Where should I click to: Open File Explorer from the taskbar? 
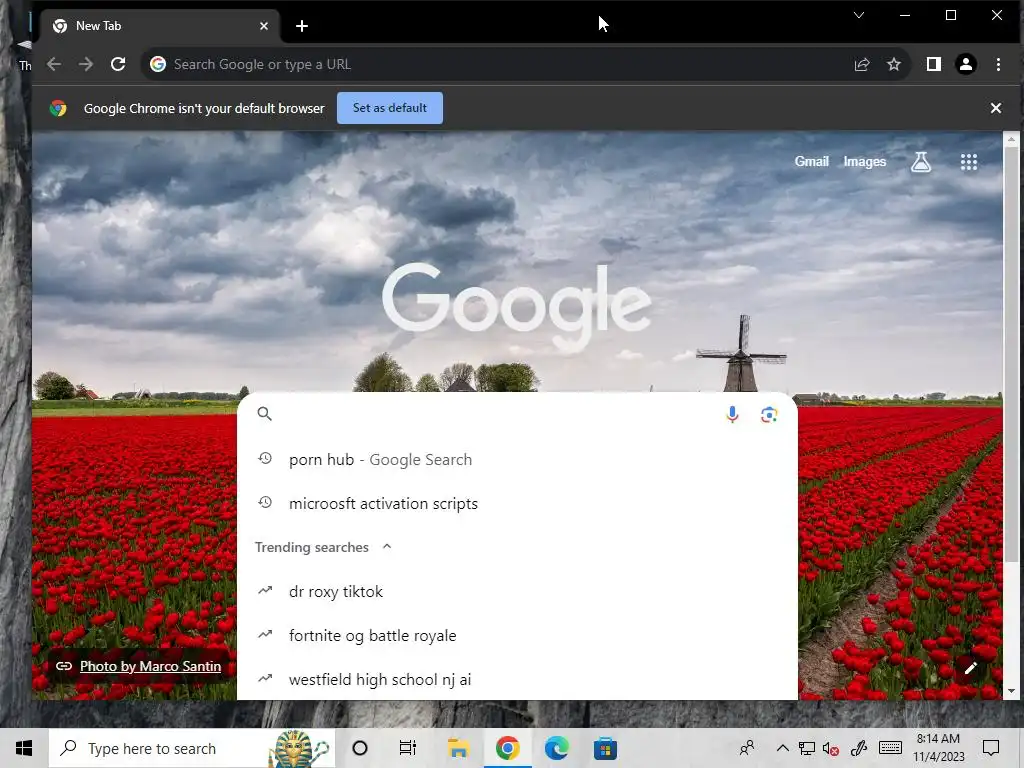pos(458,748)
